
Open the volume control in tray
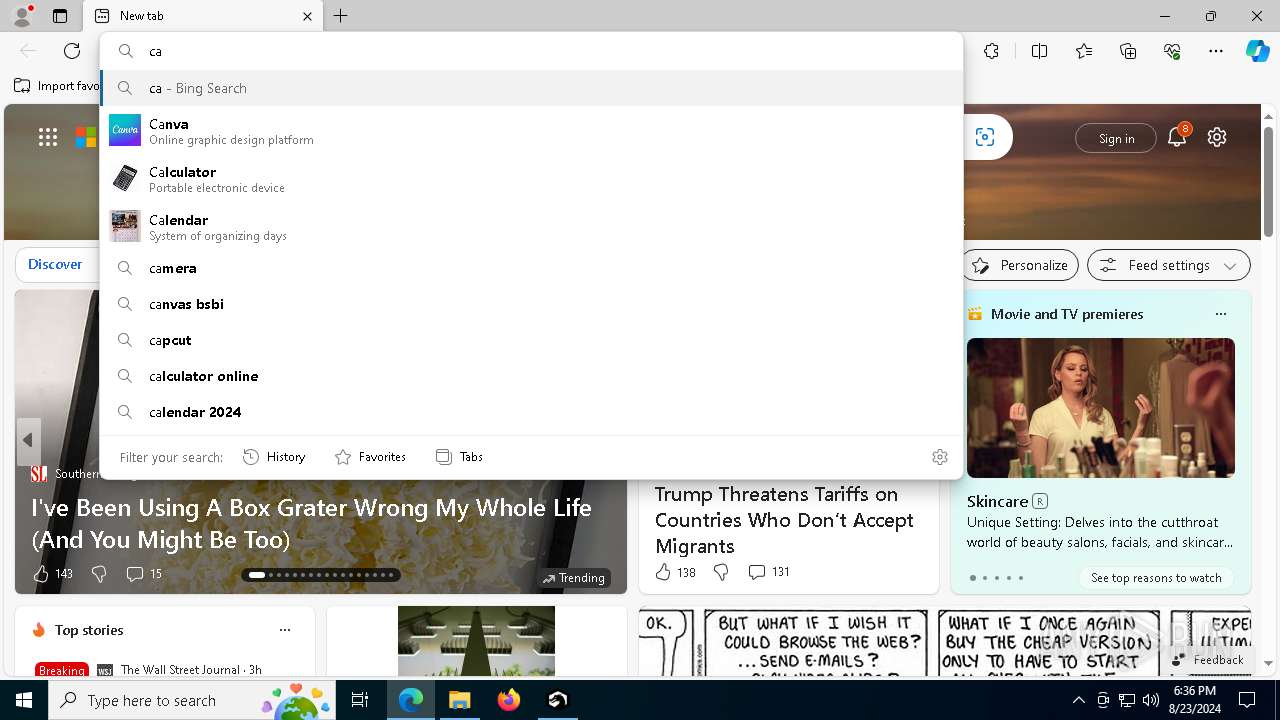click(x=1151, y=700)
